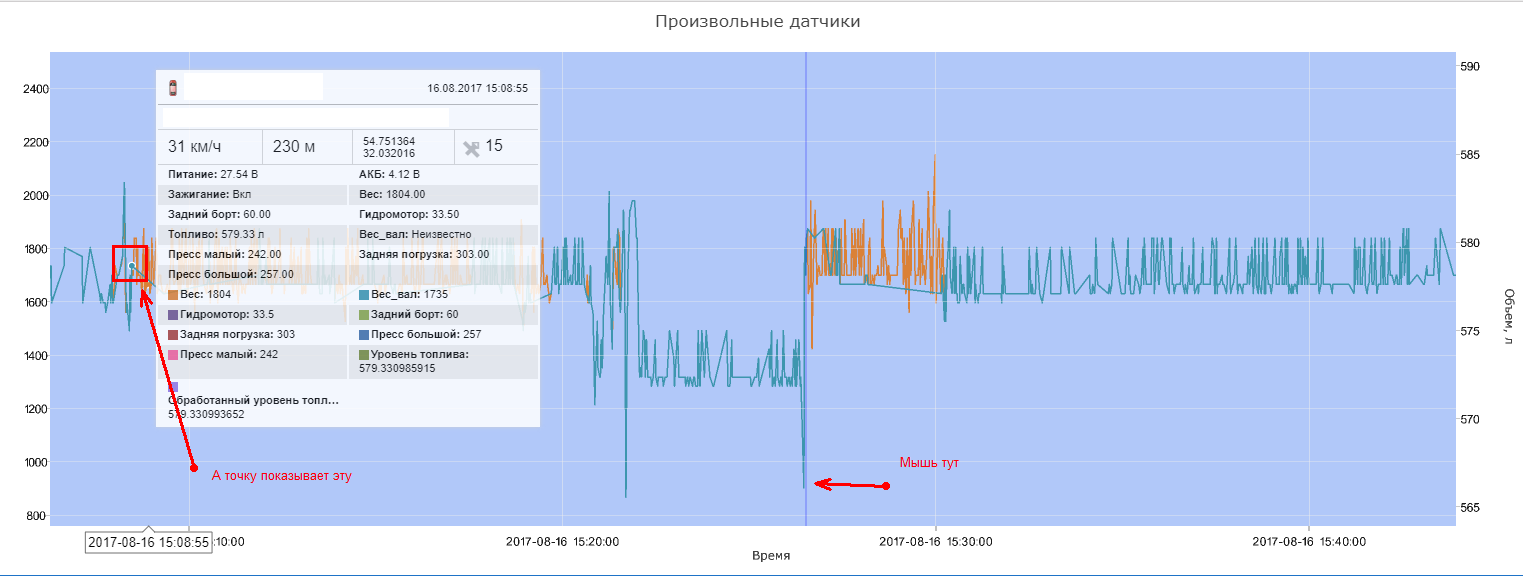Click the tooltip timestamp 16.08.2017 15:08:55

point(477,88)
